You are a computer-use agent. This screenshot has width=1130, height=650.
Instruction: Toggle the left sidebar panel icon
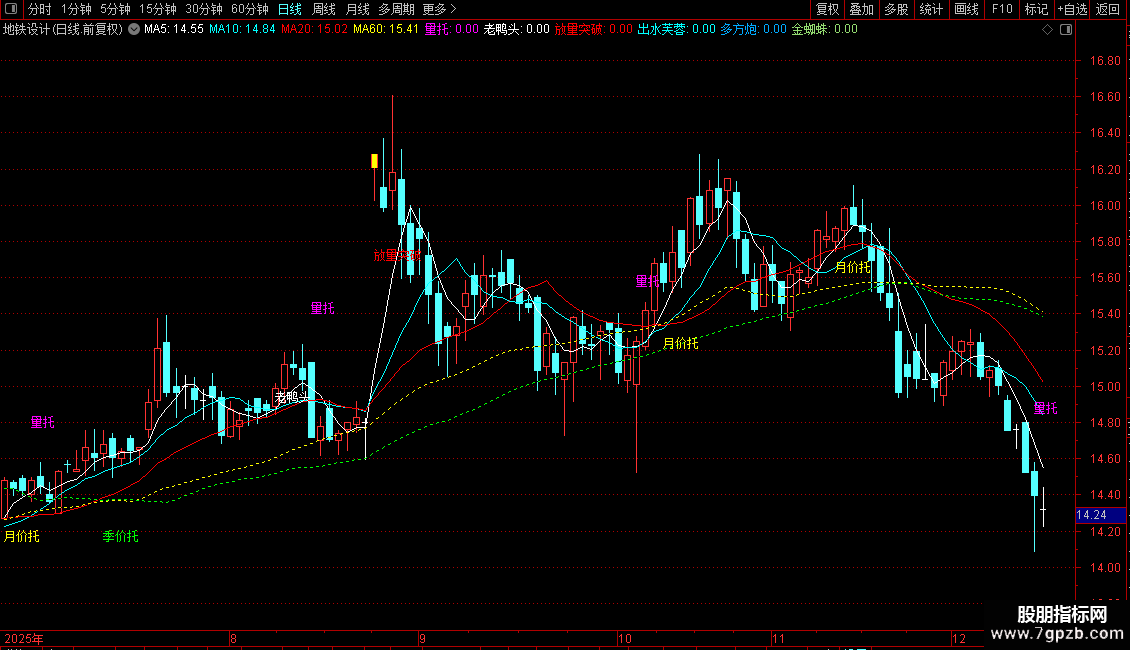11,9
